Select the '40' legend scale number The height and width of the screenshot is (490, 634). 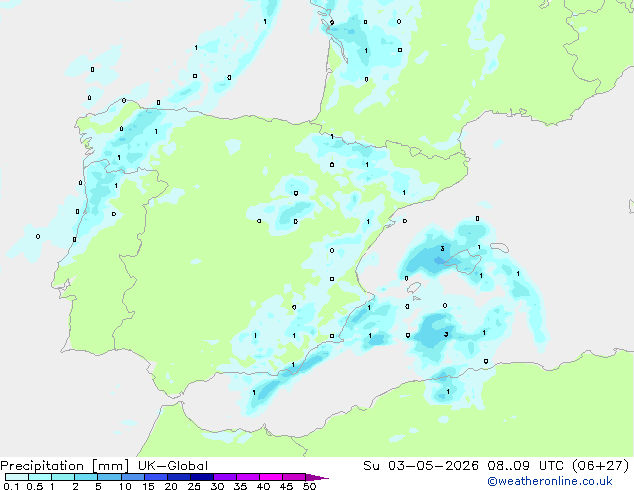tap(263, 486)
